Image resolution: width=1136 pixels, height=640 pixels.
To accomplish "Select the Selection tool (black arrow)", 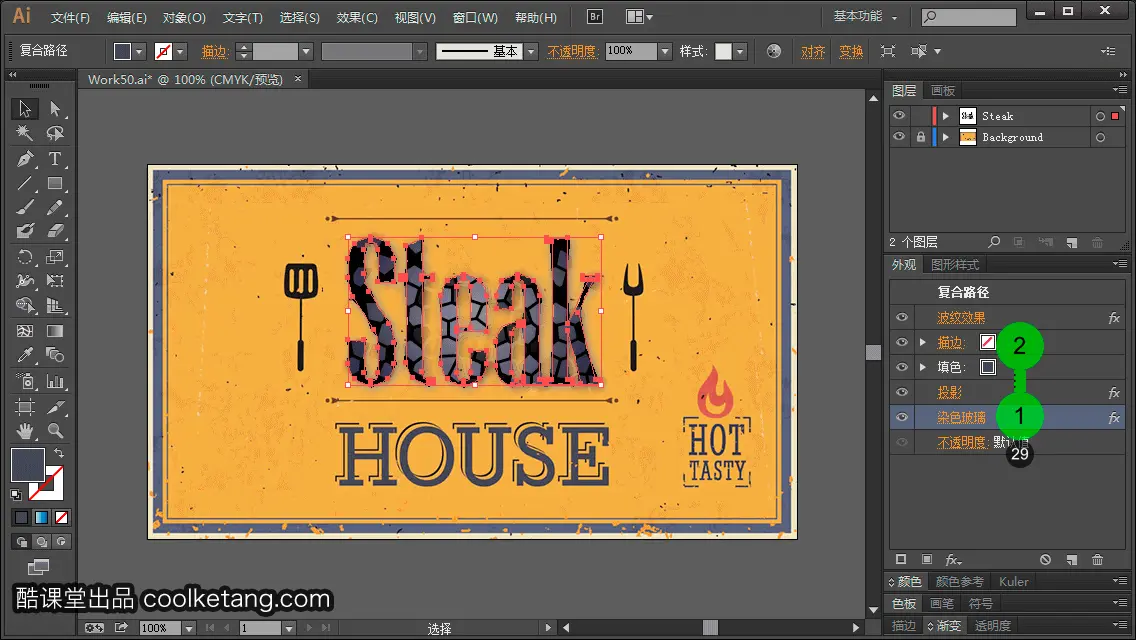I will [x=25, y=109].
